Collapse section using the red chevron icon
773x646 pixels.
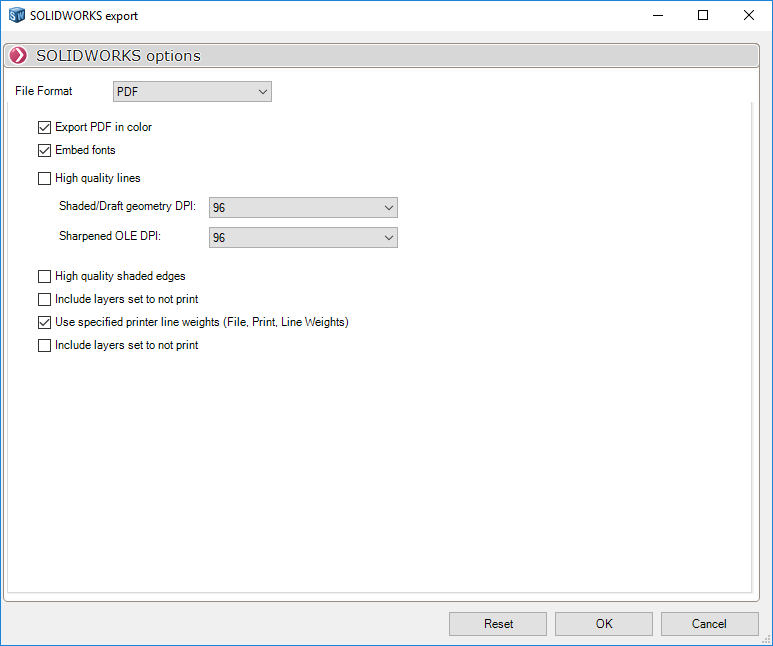[18, 56]
